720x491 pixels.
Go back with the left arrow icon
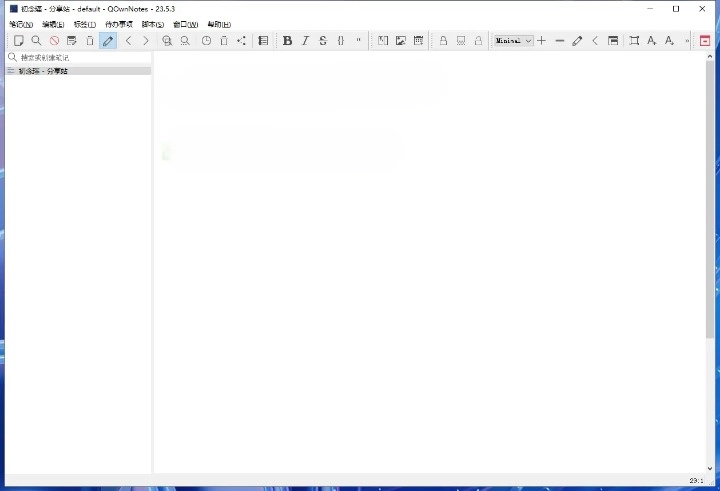(128, 41)
